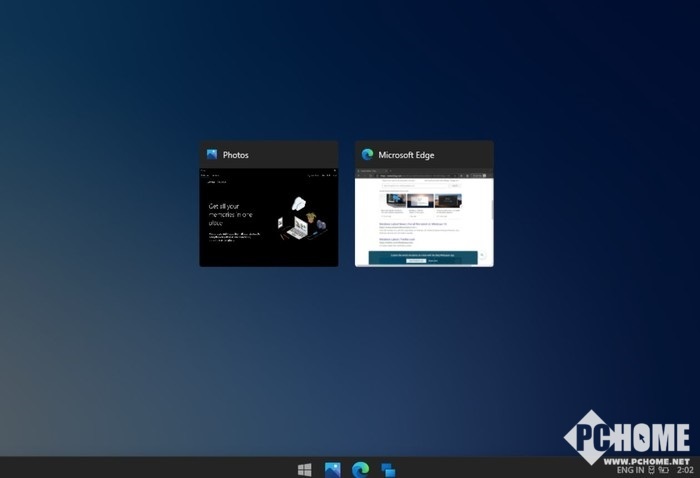Select the "Photos" title label

point(236,155)
